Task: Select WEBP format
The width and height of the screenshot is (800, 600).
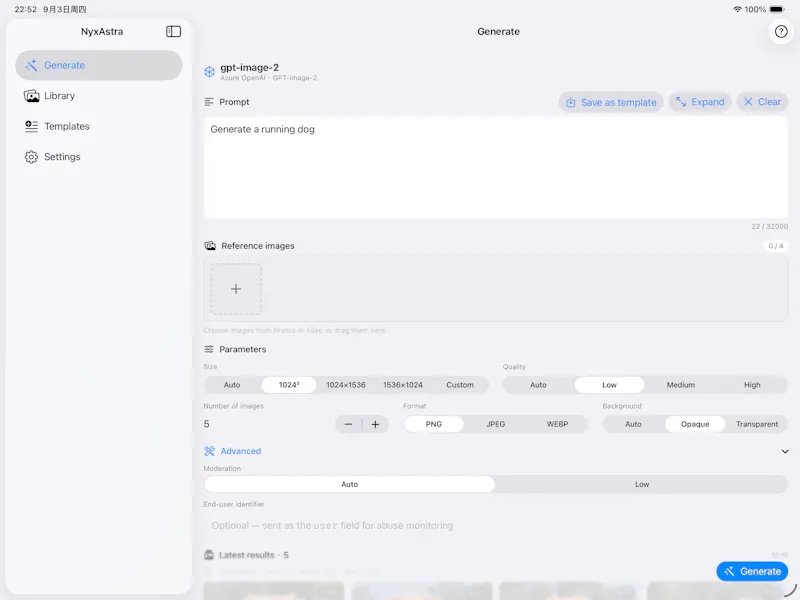Action: tap(557, 424)
